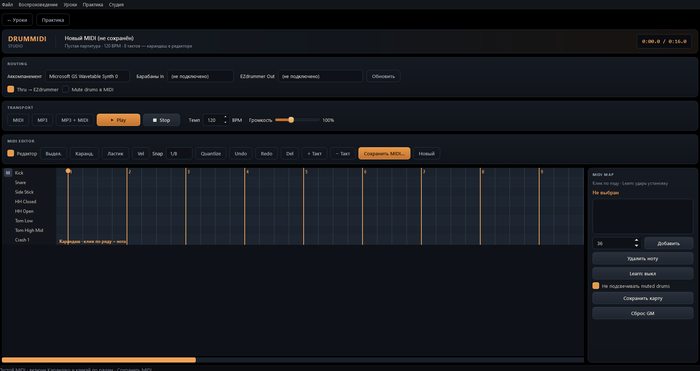Select the Side Stick row label
This screenshot has height=371, width=700.
coord(25,192)
